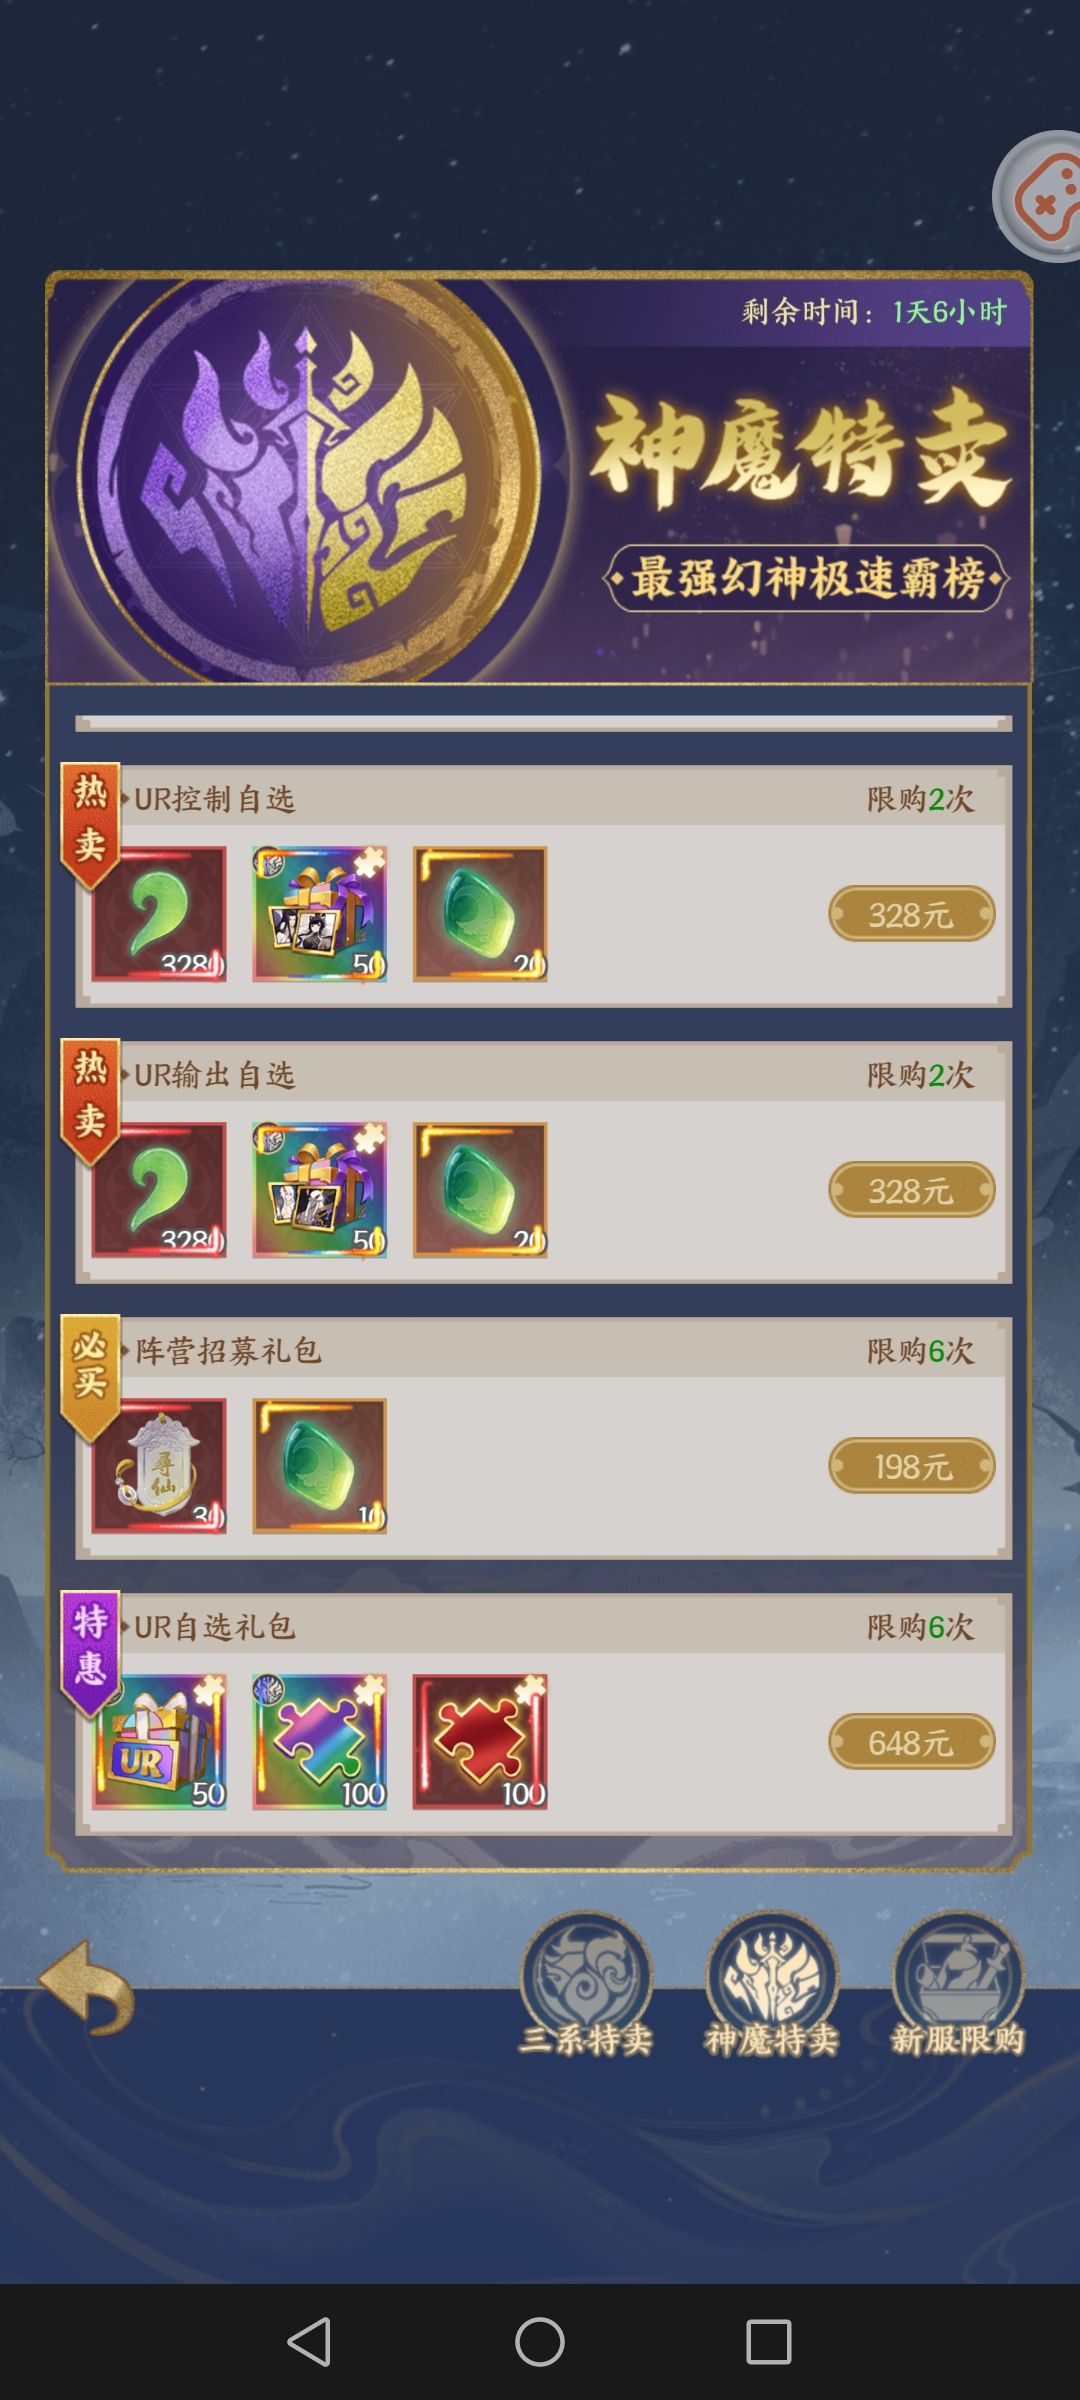Buy UR输出自选 for 328元
This screenshot has height=2400, width=1080.
point(911,1190)
